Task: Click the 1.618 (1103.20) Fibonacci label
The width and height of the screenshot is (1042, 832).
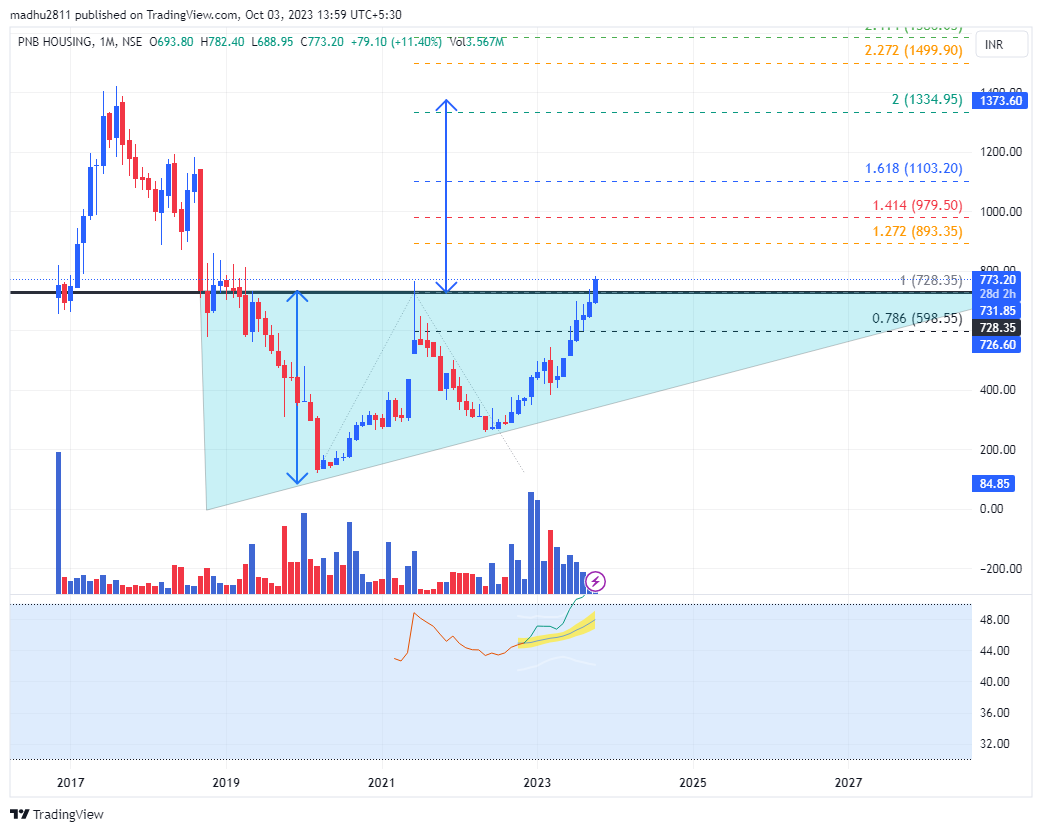Action: [x=913, y=168]
